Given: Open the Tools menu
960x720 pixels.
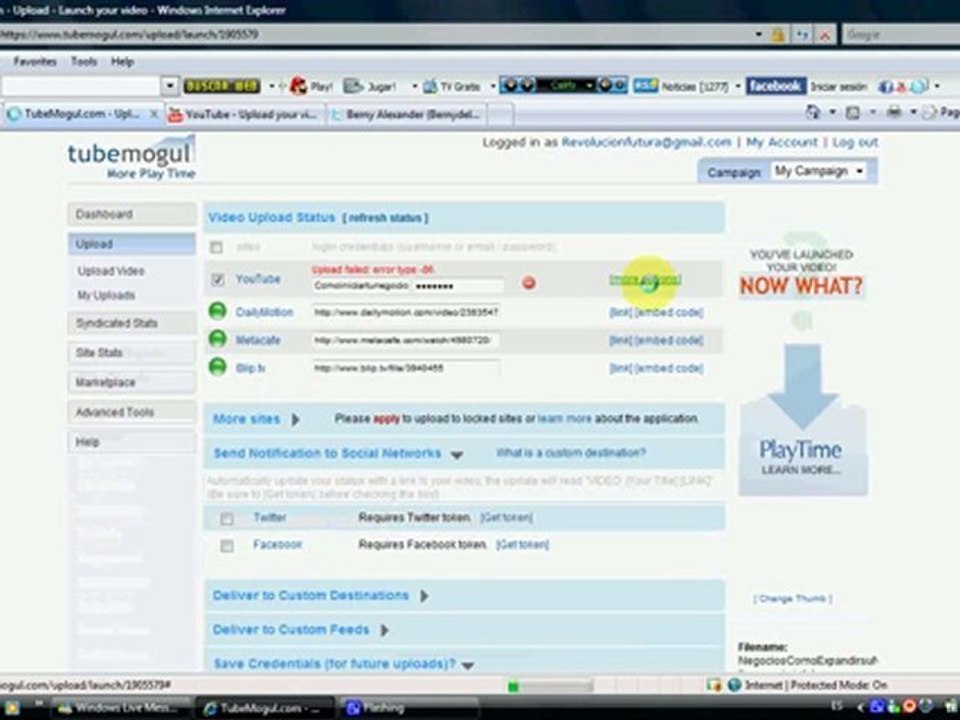Looking at the screenshot, I should (x=84, y=62).
